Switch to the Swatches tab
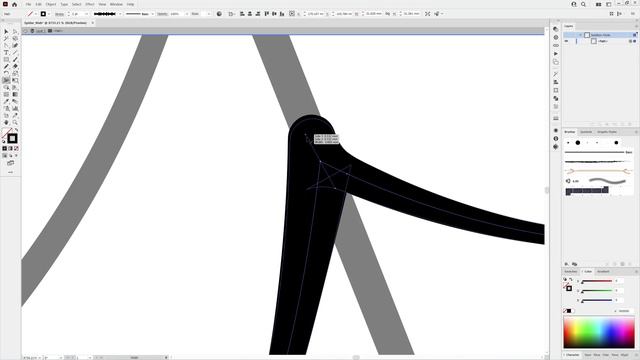The image size is (640, 360). [x=571, y=271]
